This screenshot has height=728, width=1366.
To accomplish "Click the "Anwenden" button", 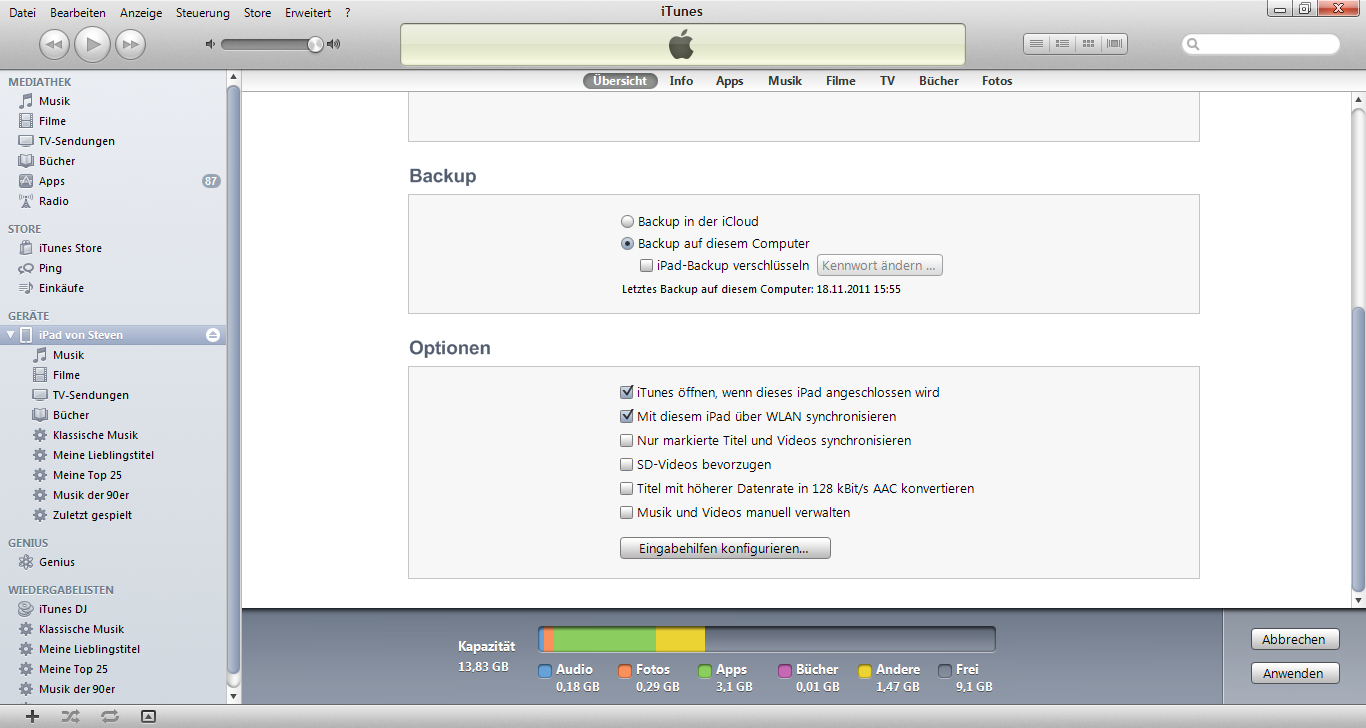I will point(1294,672).
